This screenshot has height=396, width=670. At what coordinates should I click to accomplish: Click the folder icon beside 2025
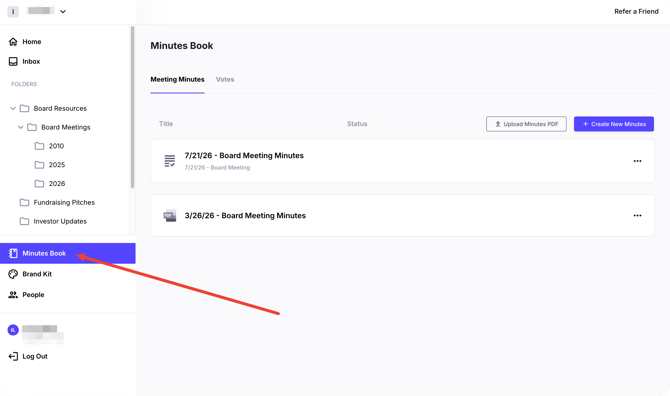pyautogui.click(x=39, y=165)
